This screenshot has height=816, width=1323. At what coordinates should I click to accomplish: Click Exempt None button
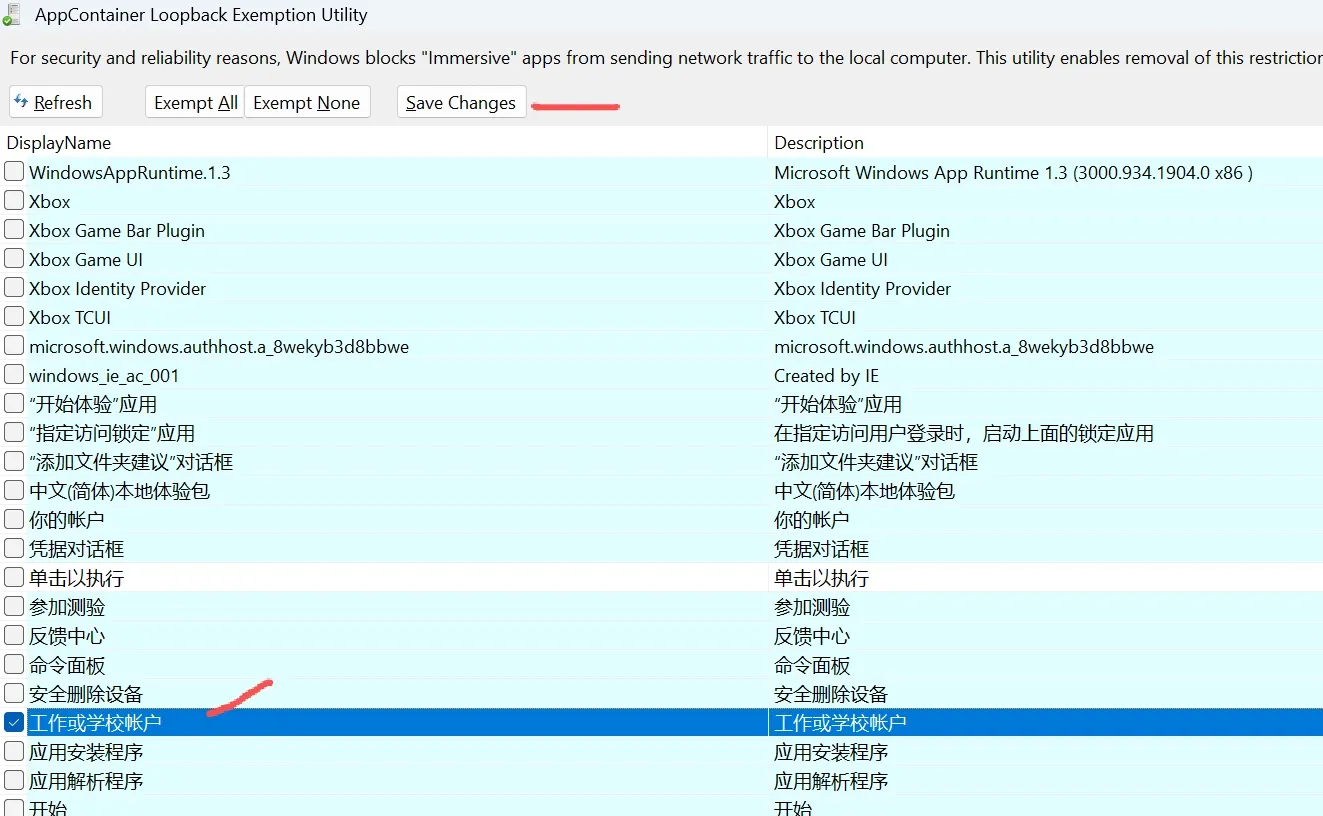(x=306, y=102)
